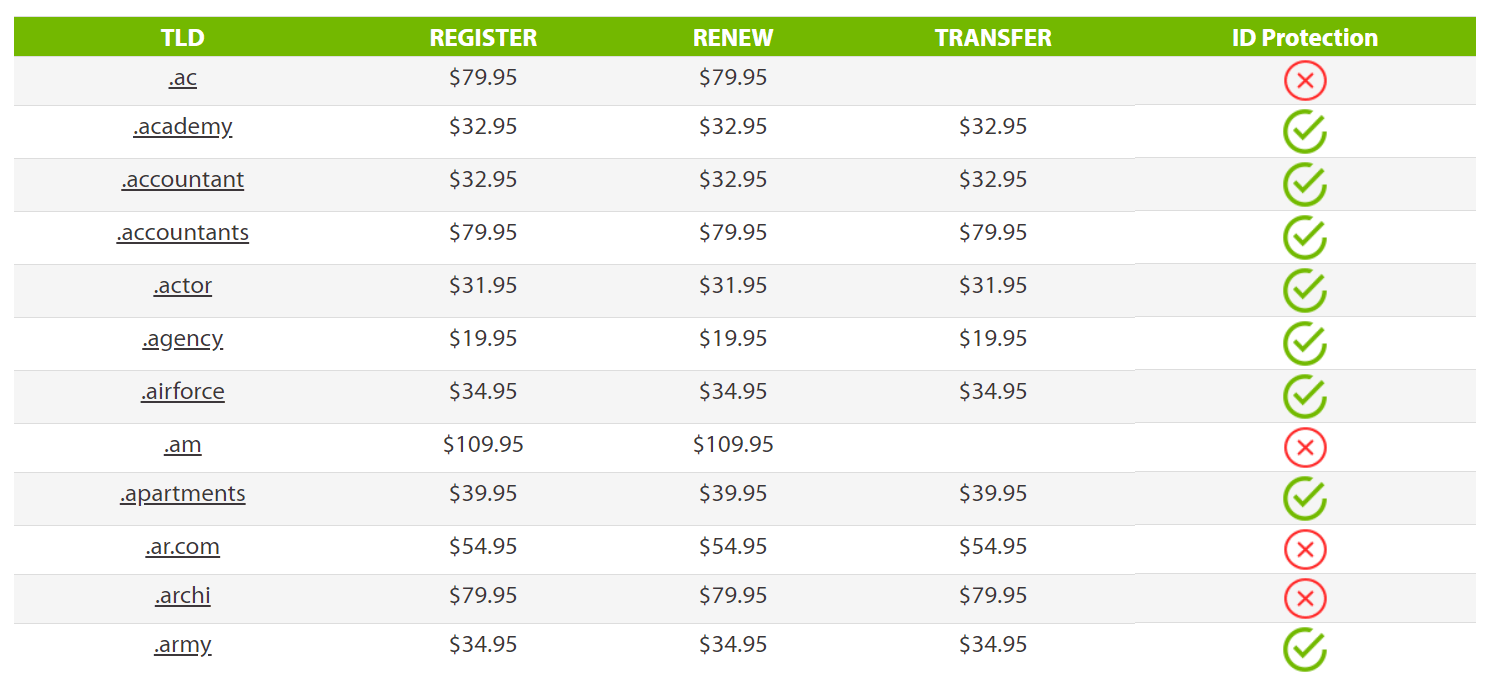Click the green checkmark in .accountant row

[x=1304, y=185]
